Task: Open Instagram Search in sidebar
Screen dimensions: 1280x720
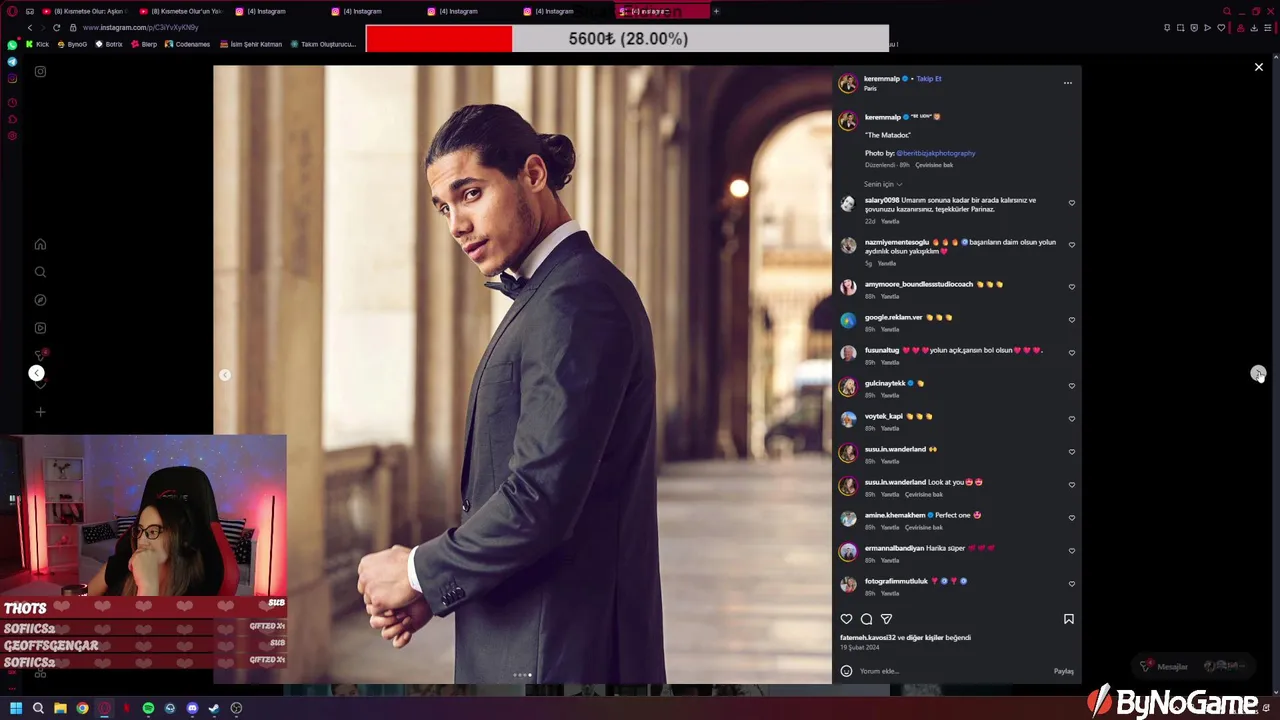Action: coord(40,272)
